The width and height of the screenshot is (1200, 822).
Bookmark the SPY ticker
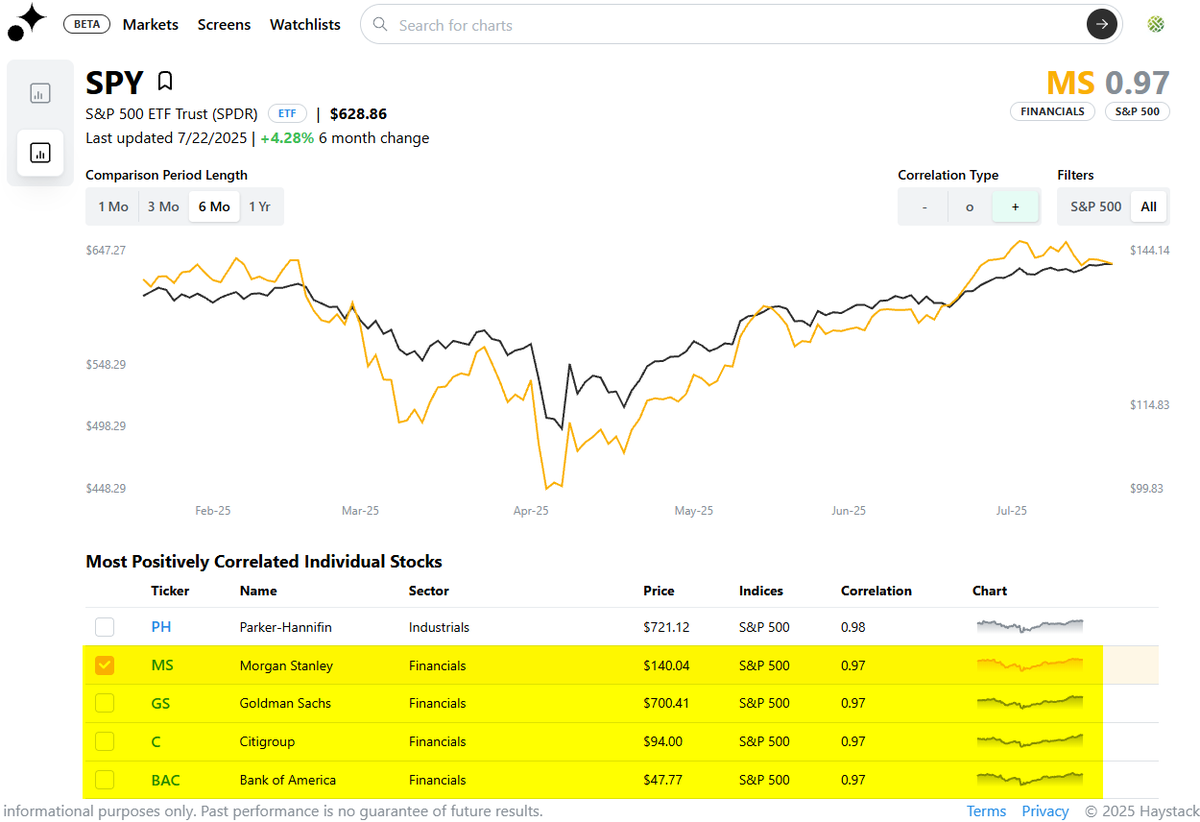point(165,81)
